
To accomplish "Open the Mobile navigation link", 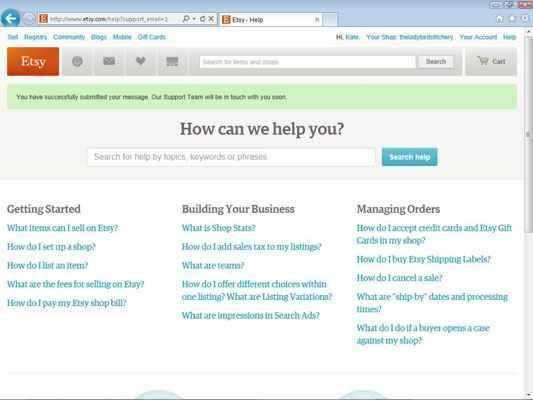I will pos(122,37).
